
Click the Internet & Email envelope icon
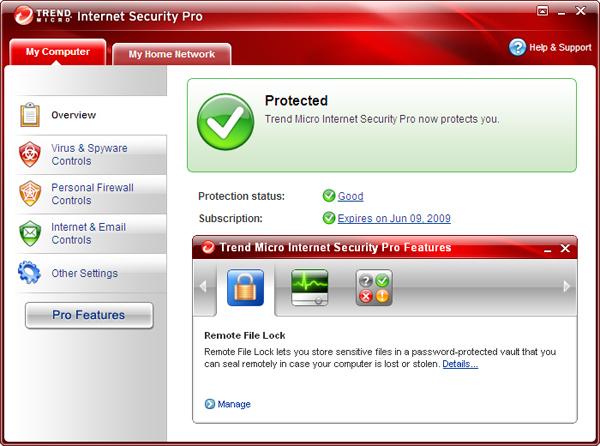pyautogui.click(x=30, y=233)
